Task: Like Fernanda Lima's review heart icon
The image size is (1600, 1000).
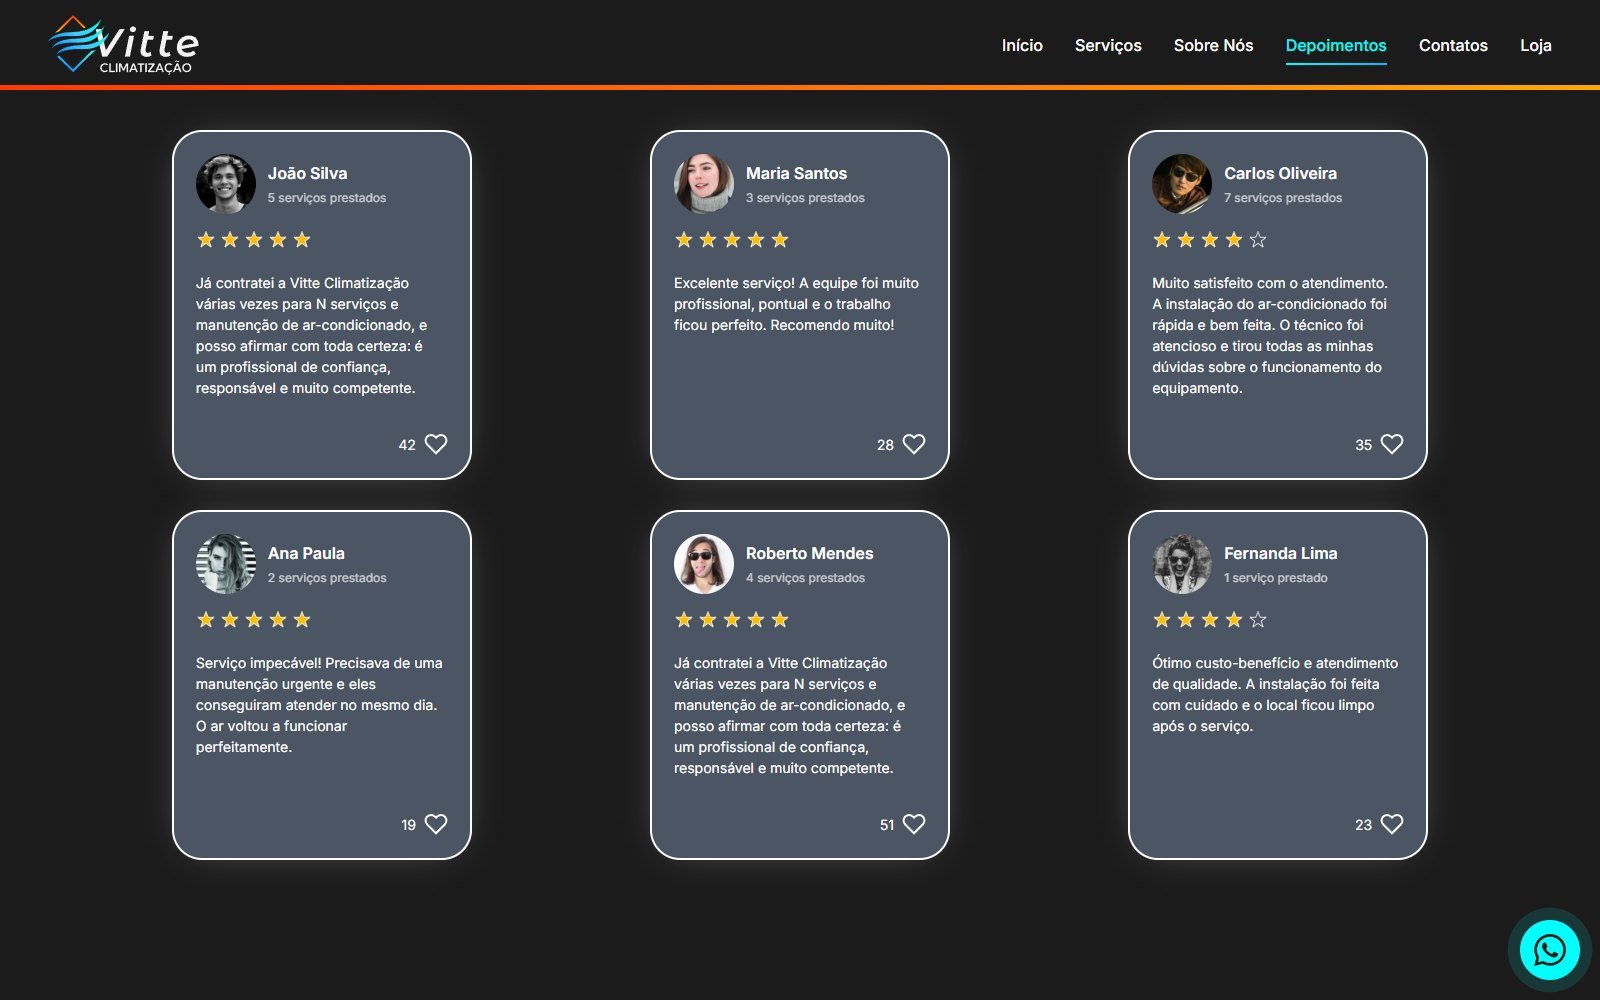Action: (x=1392, y=824)
